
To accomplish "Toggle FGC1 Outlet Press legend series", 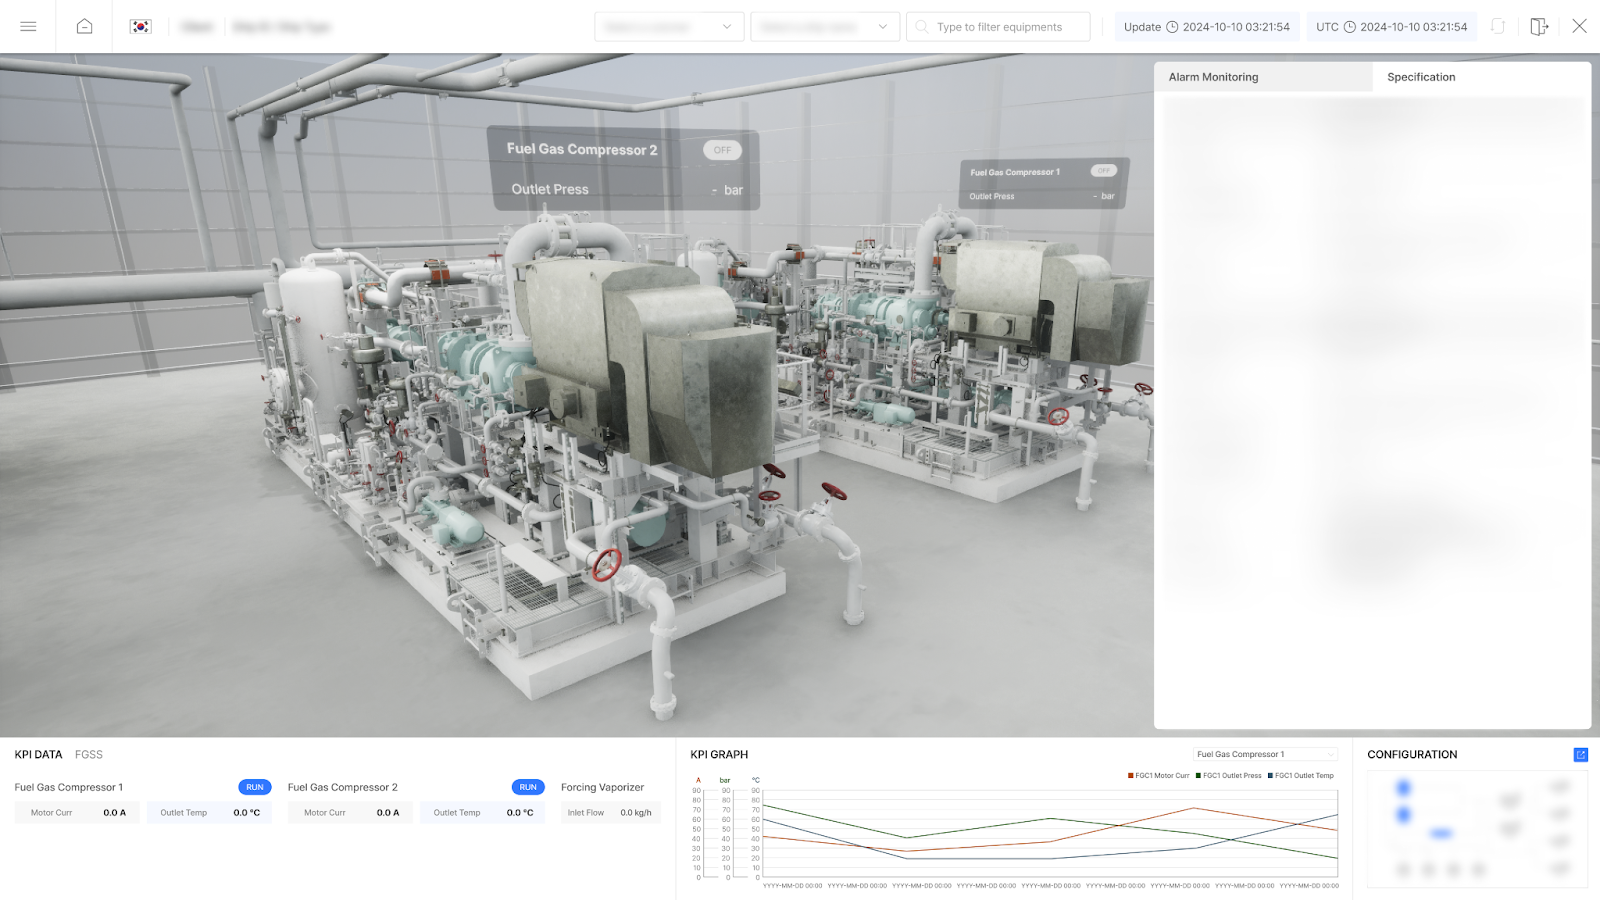I will pyautogui.click(x=1229, y=776).
